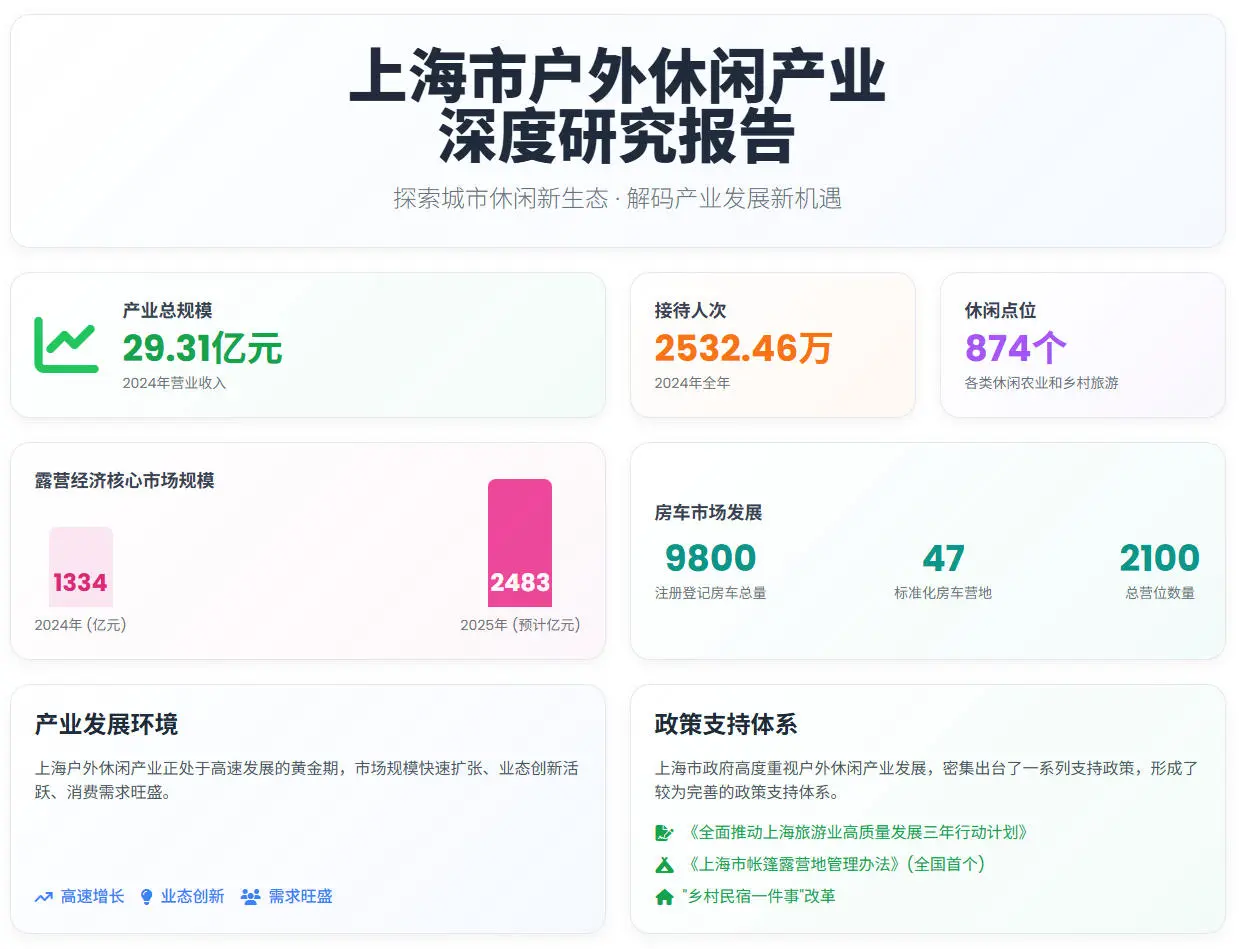The image size is (1239, 949).
Task: Select the purple 874个 statistic
Action: click(1015, 349)
